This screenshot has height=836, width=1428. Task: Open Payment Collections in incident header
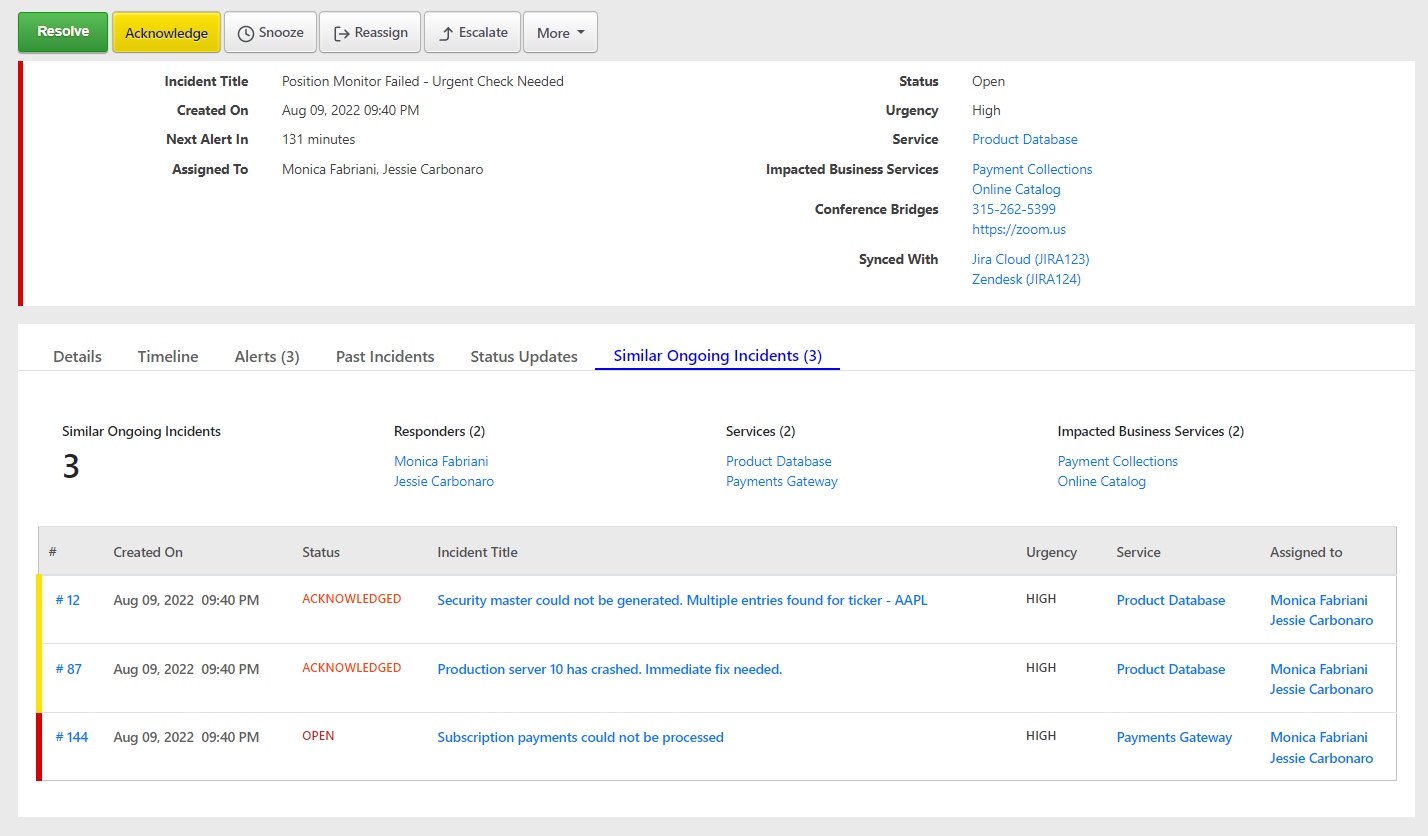pyautogui.click(x=1032, y=169)
